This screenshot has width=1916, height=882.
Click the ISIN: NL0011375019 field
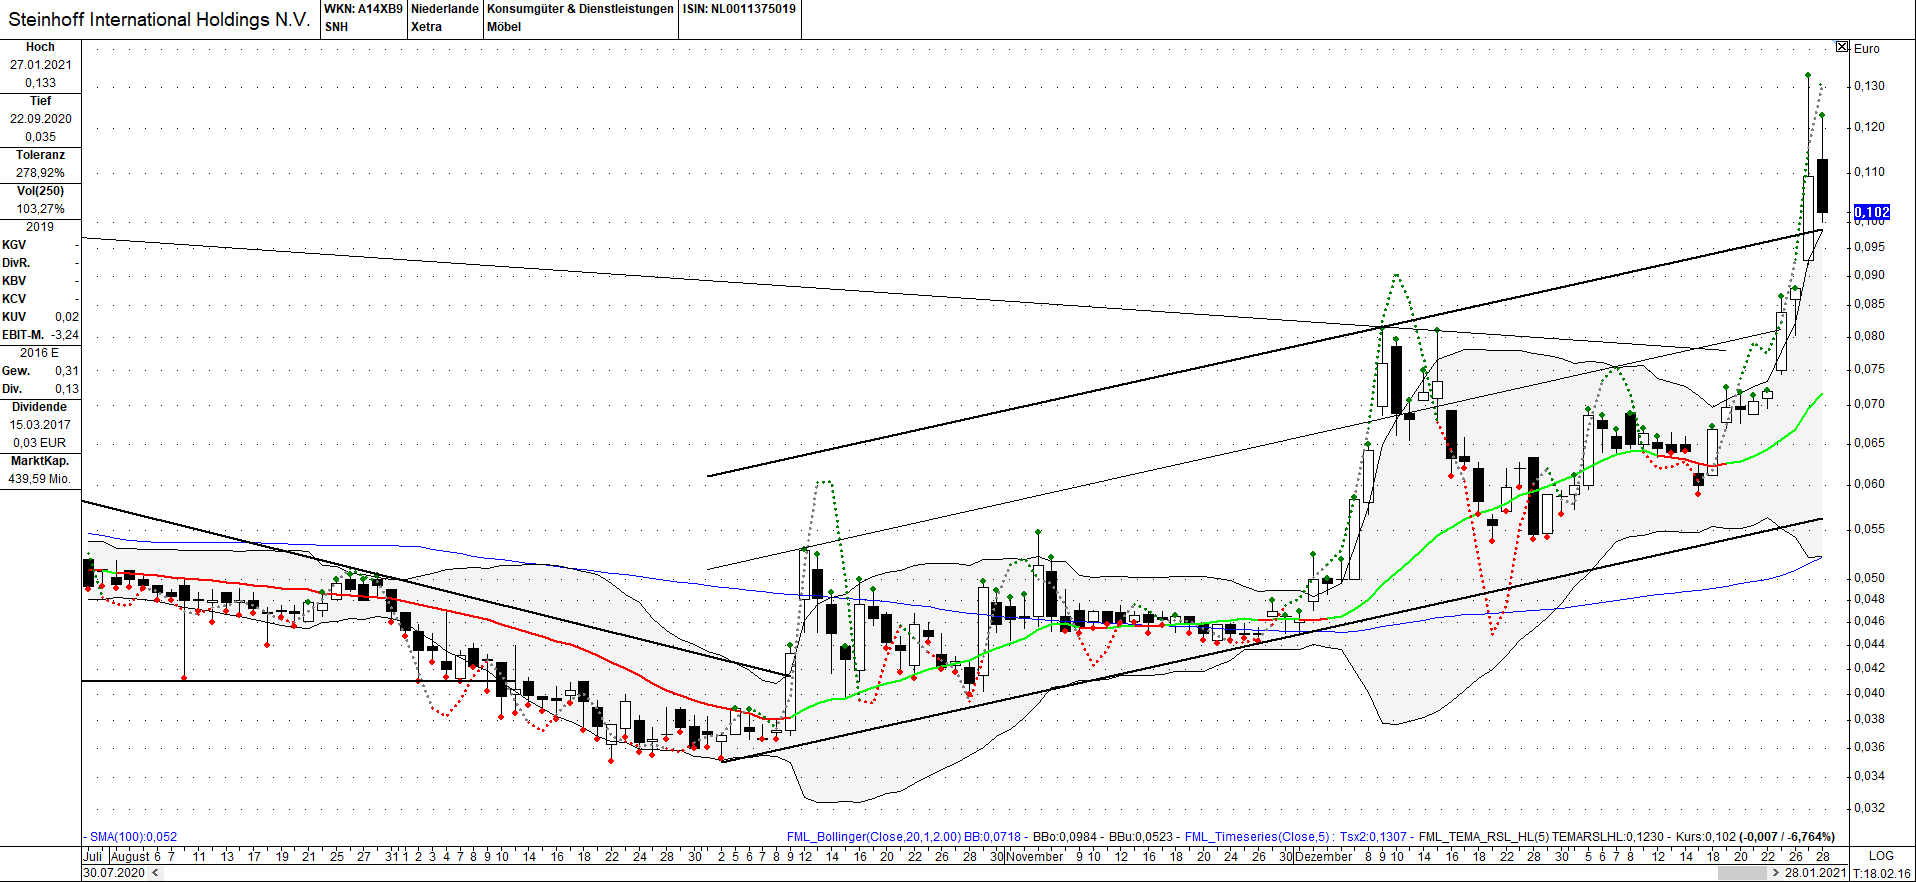pyautogui.click(x=739, y=9)
